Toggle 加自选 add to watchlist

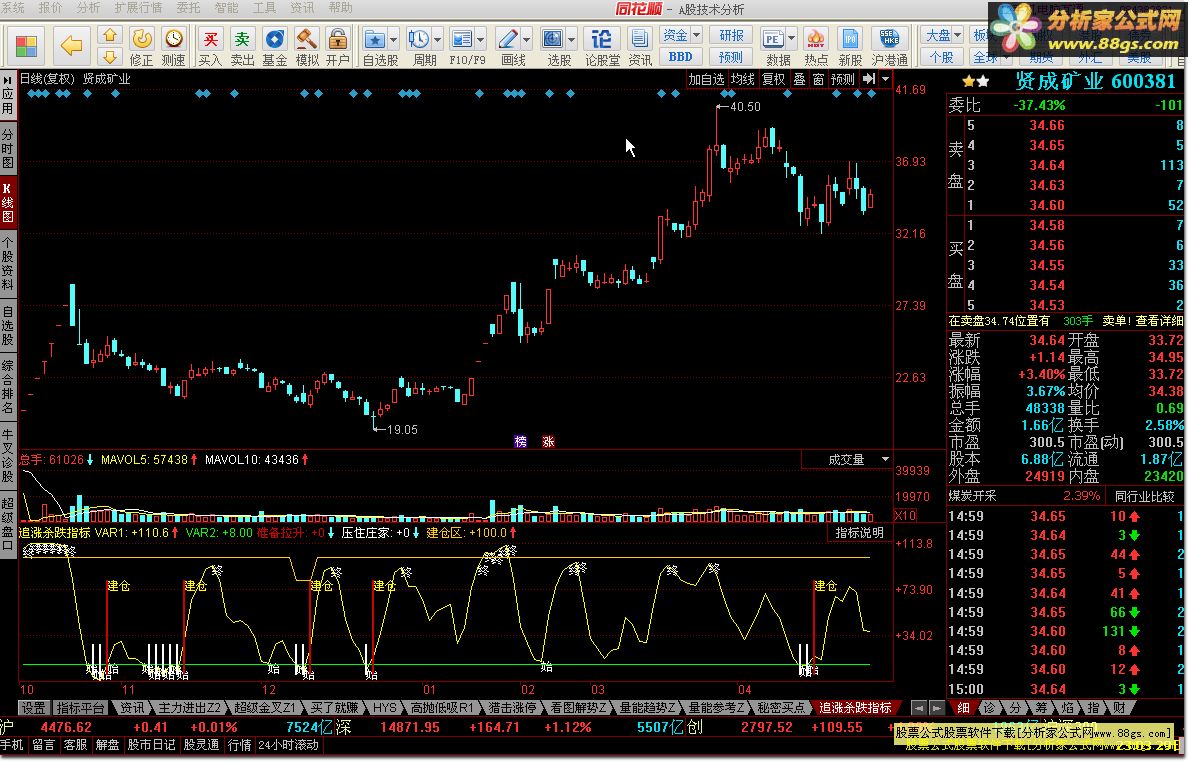(x=706, y=79)
